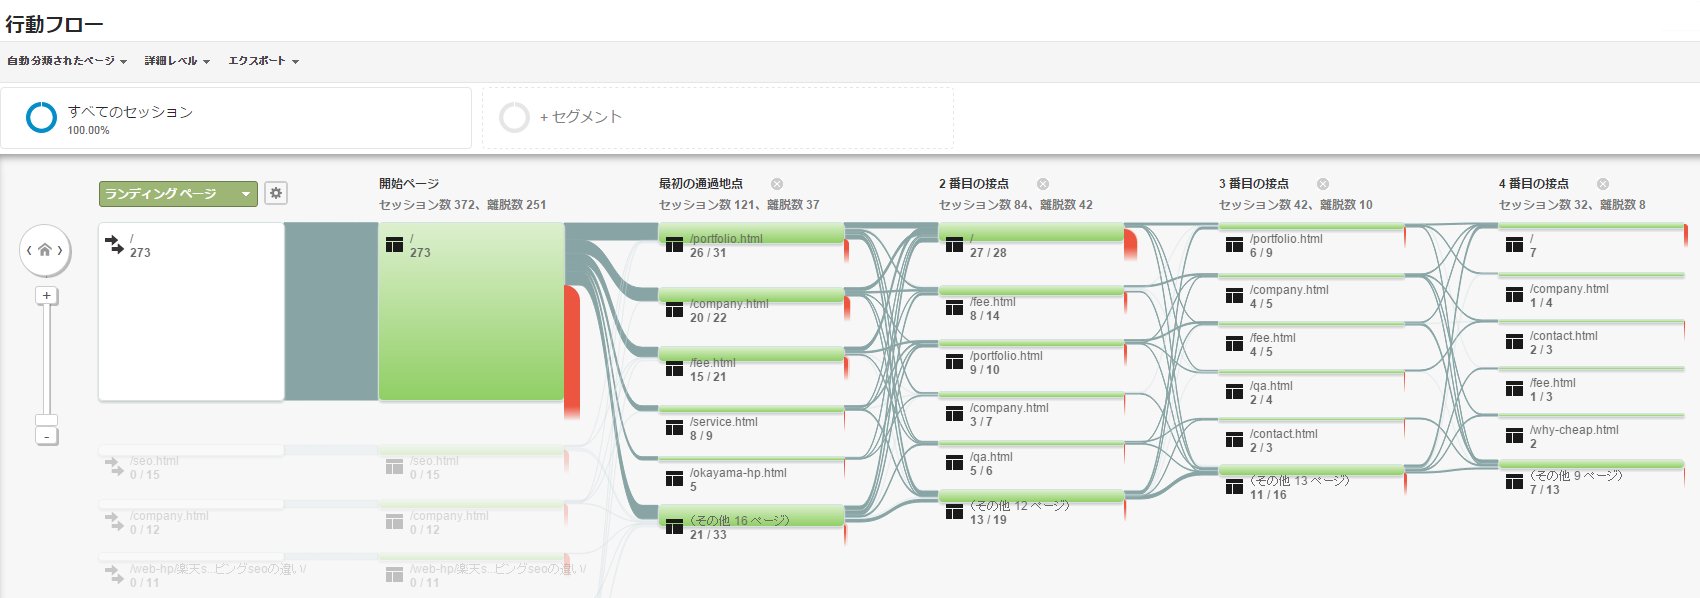
Task: Select the /okayama-hp.html page node
Action: (x=738, y=473)
